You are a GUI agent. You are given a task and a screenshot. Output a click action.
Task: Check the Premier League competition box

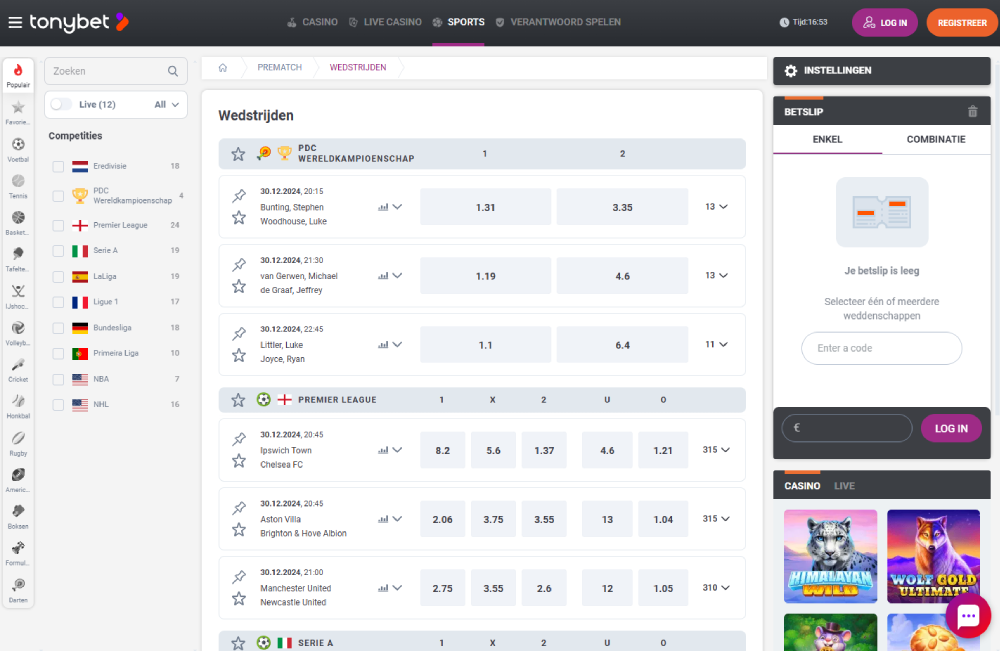click(x=58, y=225)
